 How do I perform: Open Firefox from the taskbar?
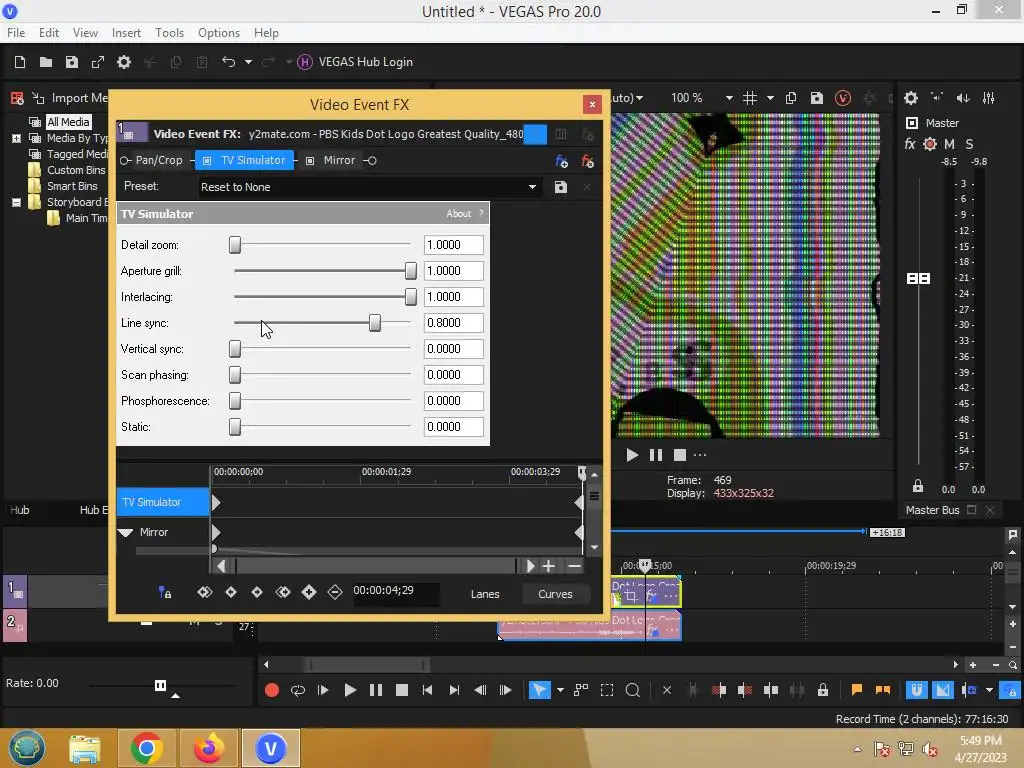click(x=208, y=748)
